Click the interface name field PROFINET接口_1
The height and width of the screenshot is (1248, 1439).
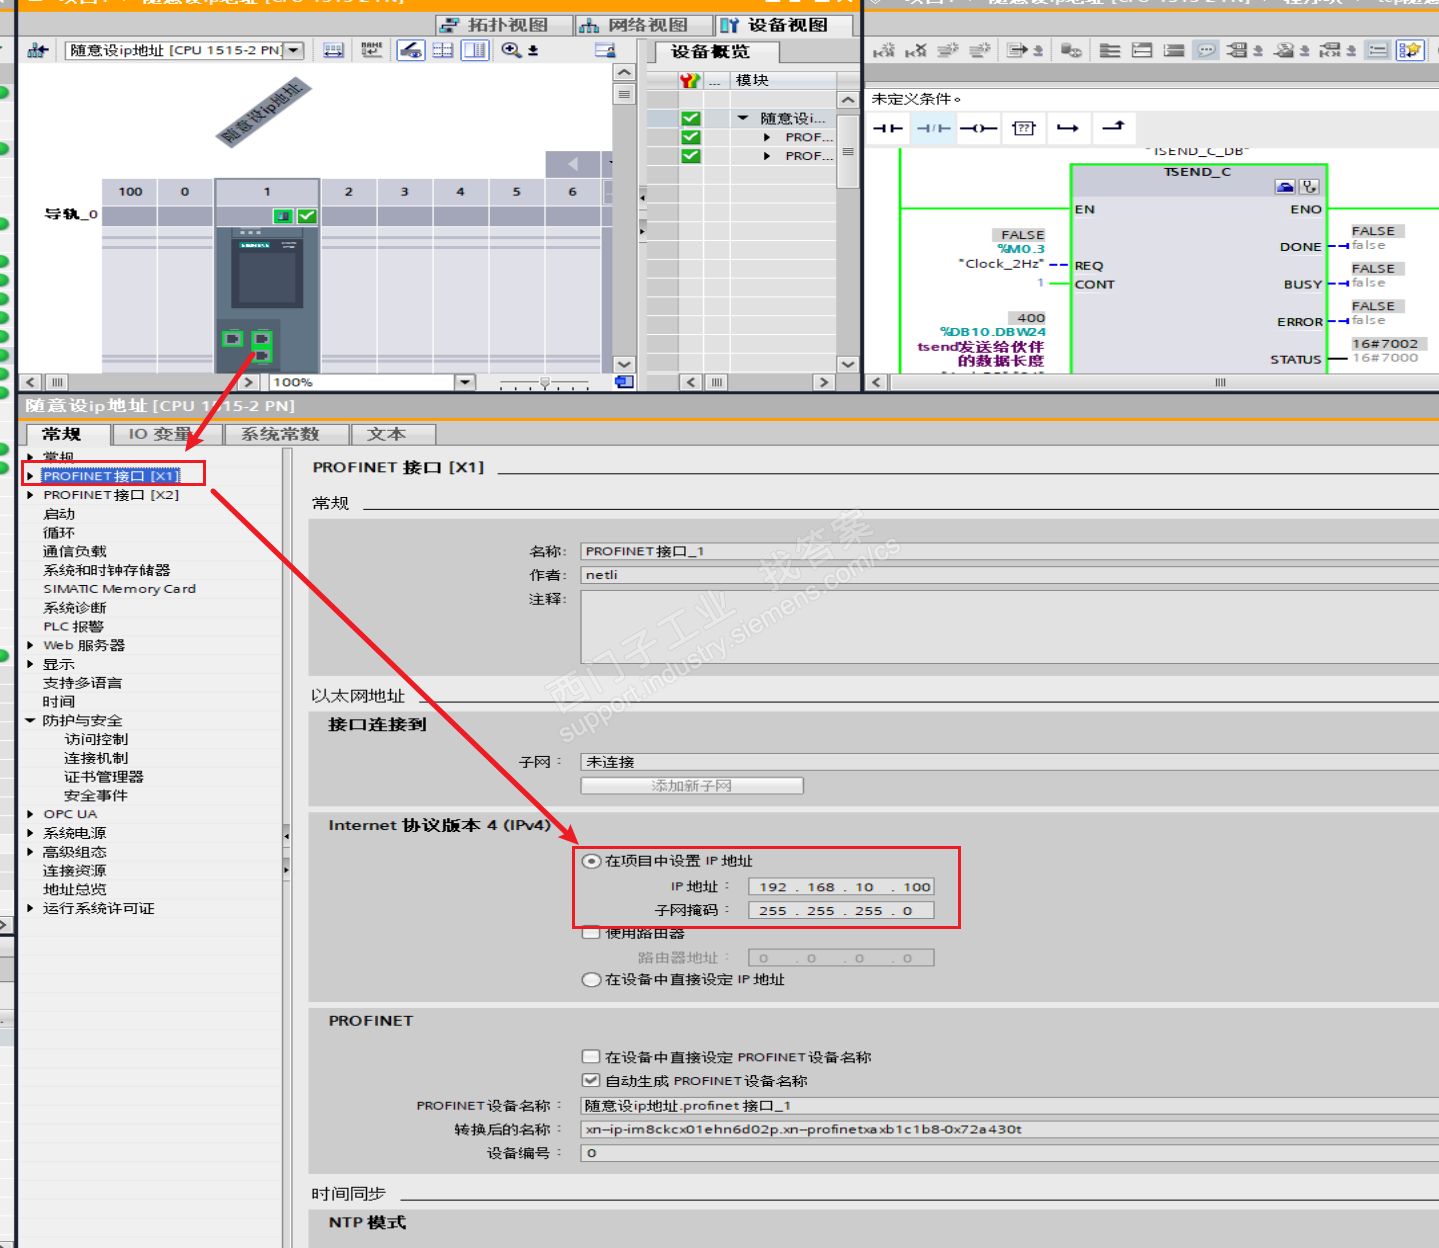coord(1010,551)
